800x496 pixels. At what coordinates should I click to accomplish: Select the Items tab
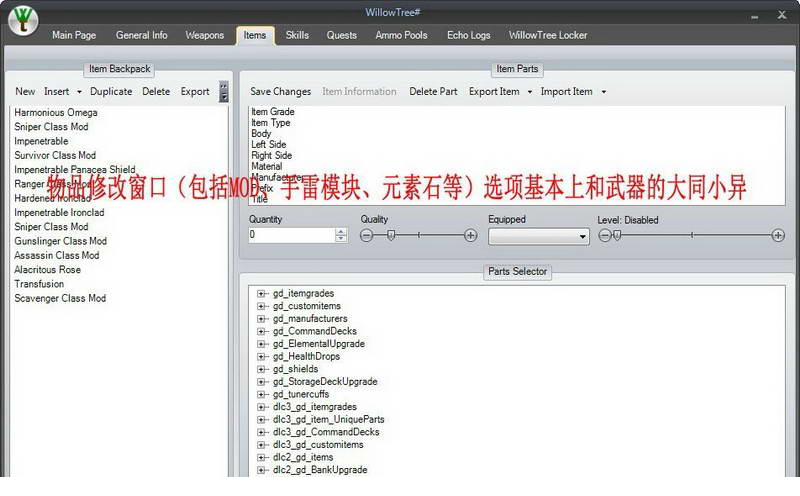[255, 35]
